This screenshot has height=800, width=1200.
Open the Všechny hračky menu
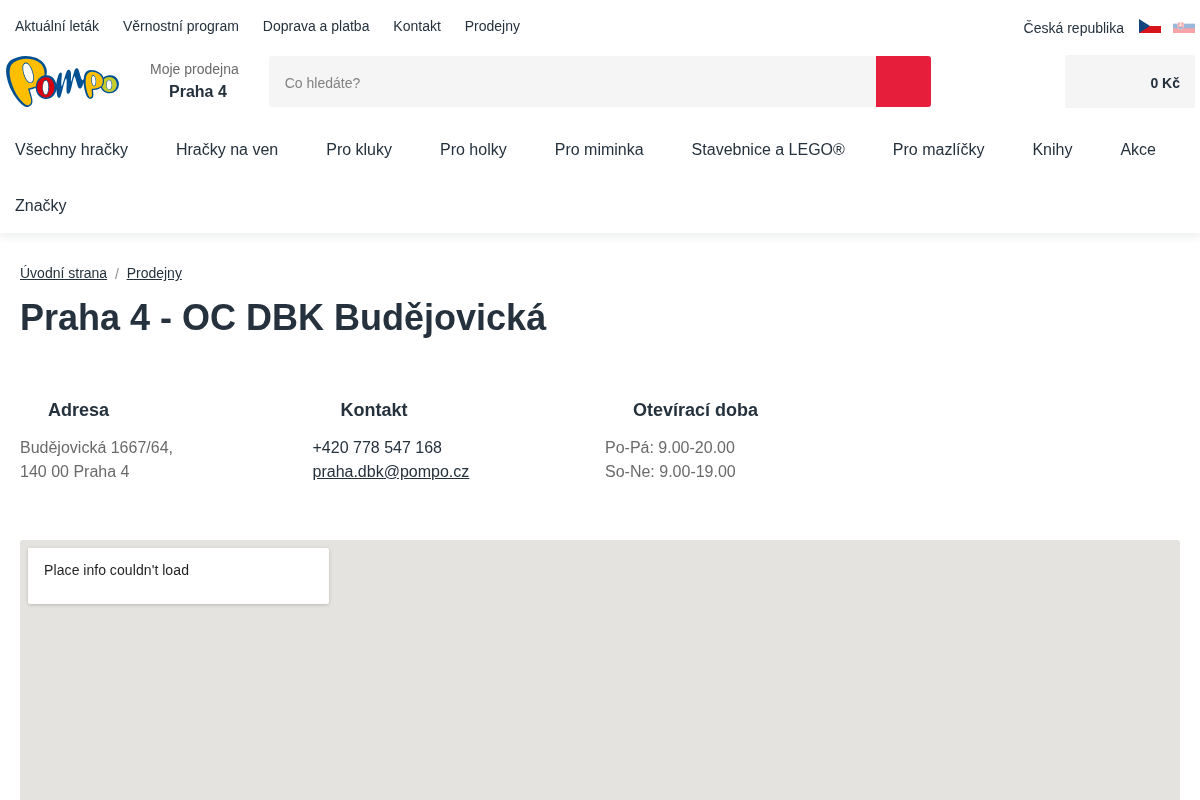71,150
